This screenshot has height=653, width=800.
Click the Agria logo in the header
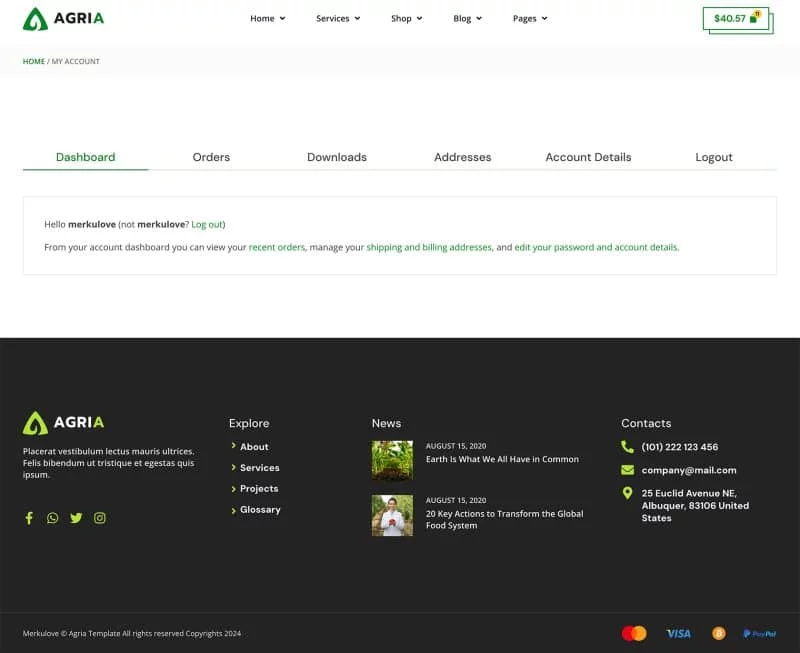pyautogui.click(x=63, y=18)
